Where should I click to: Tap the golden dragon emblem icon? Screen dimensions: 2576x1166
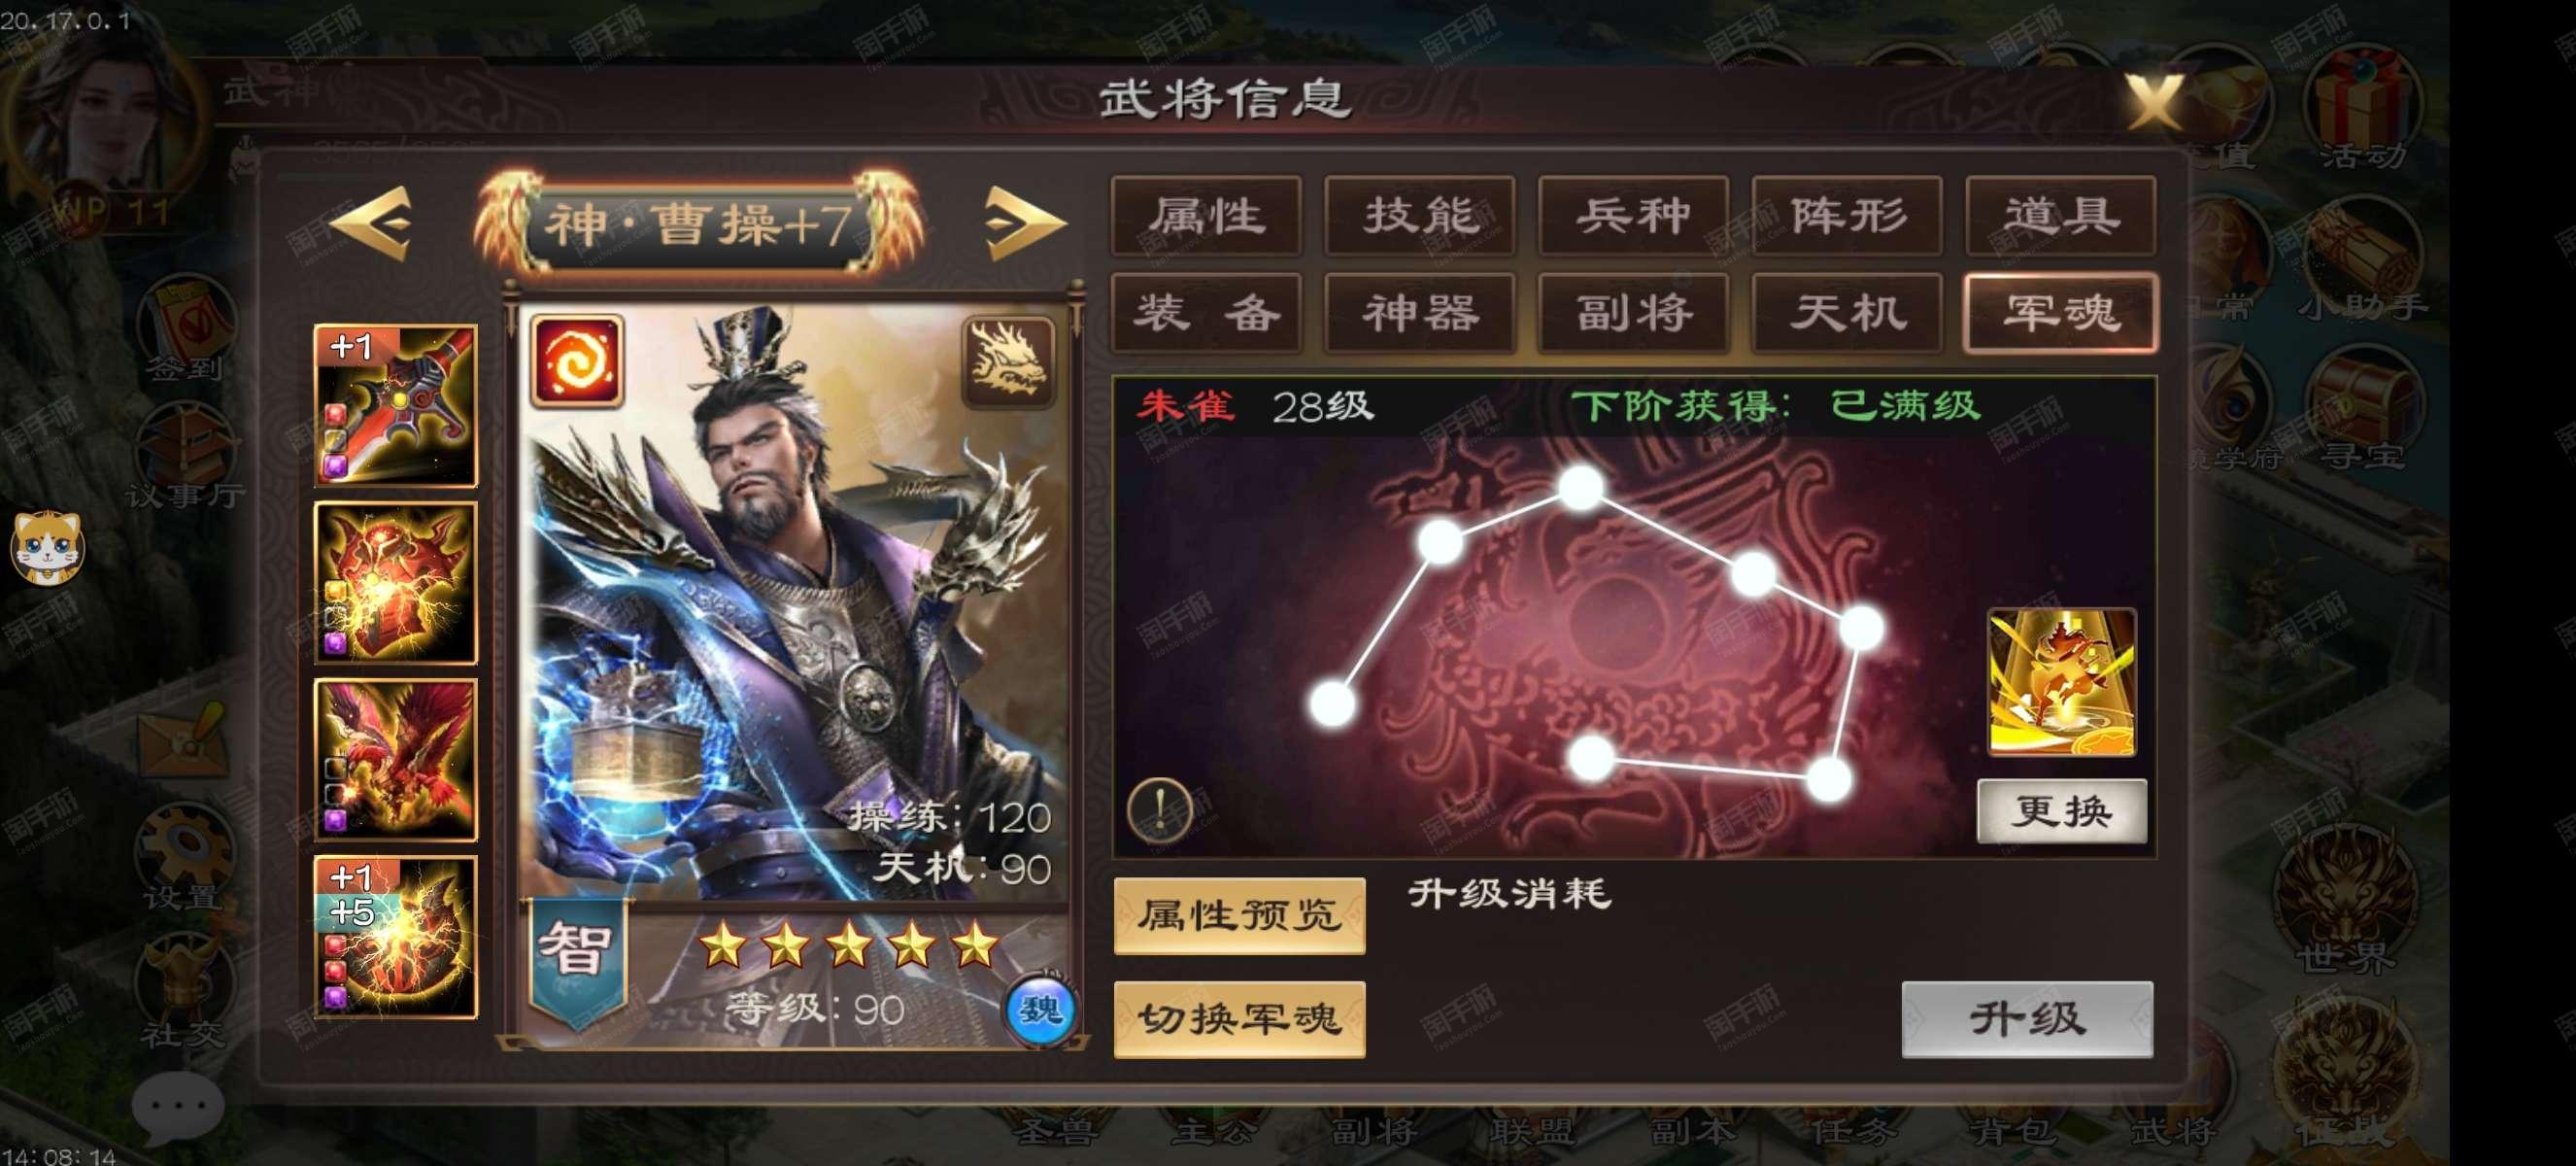click(x=1009, y=361)
